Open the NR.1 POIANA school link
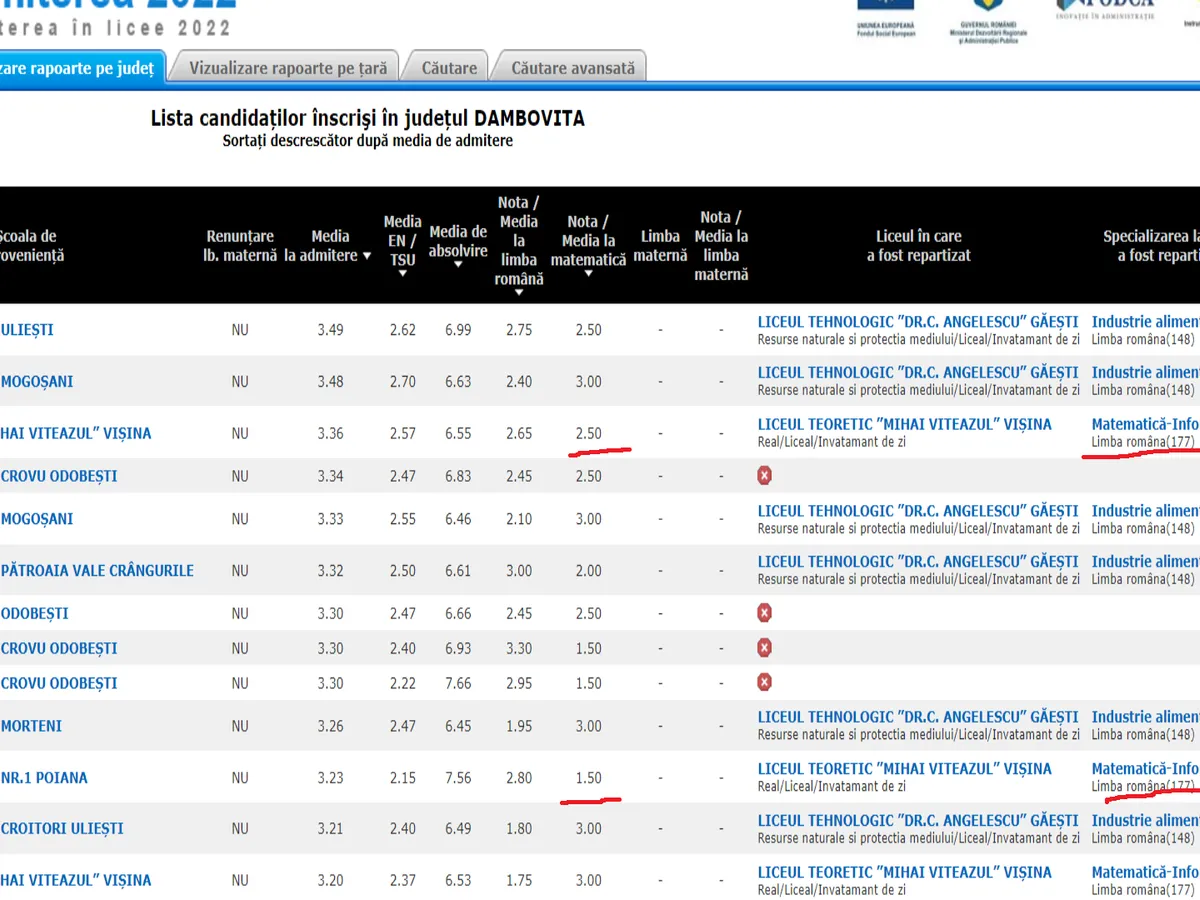The image size is (1200, 900). pyautogui.click(x=44, y=777)
